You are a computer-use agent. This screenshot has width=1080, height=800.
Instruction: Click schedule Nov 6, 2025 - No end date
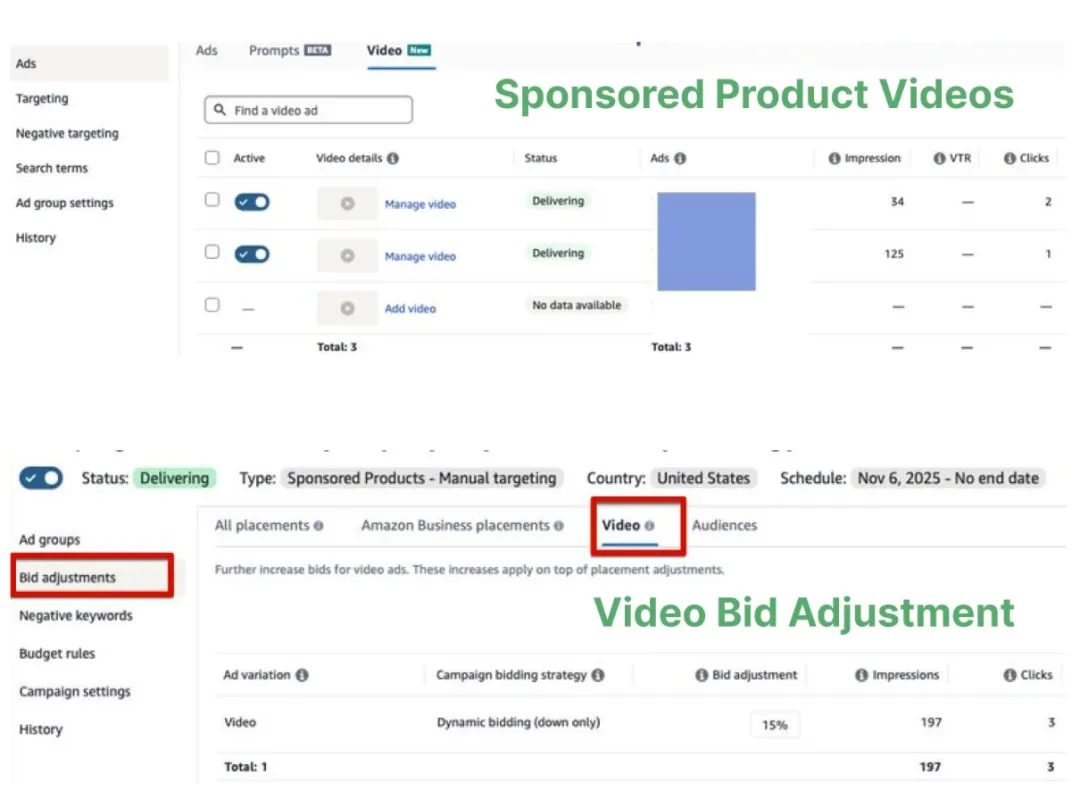(948, 478)
